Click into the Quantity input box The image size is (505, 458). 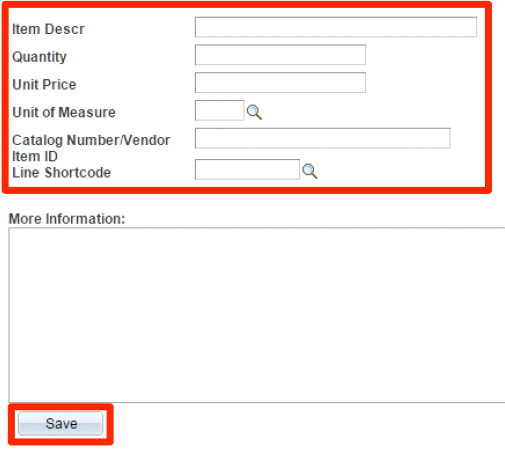(280, 55)
